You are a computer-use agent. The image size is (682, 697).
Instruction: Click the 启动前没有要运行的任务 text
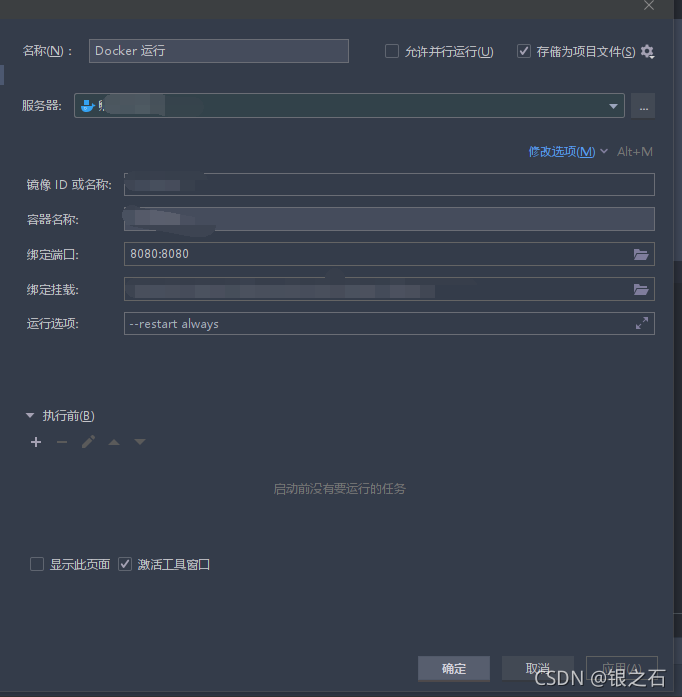340,489
